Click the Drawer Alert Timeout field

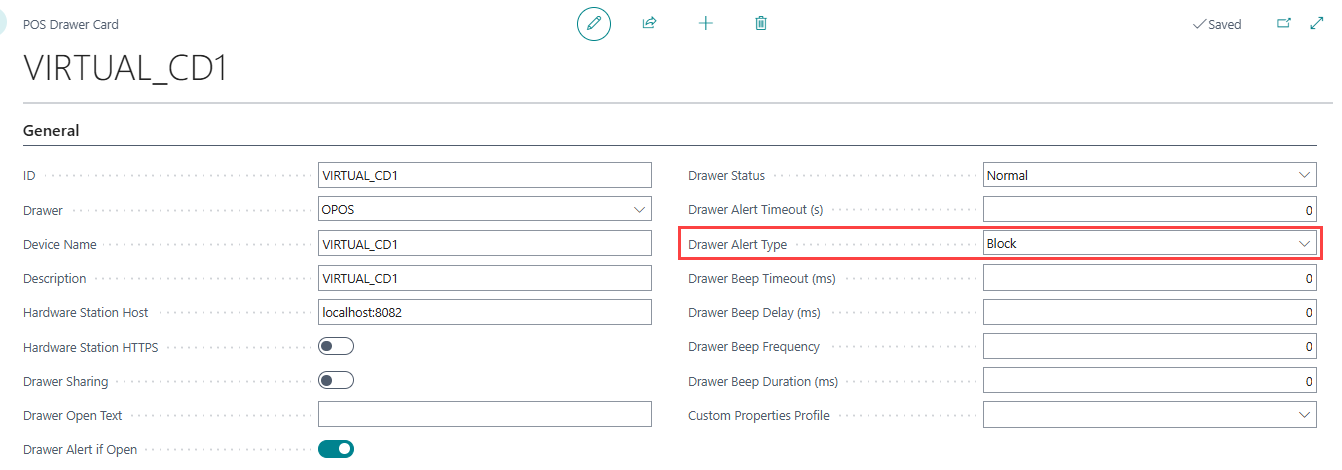1149,210
